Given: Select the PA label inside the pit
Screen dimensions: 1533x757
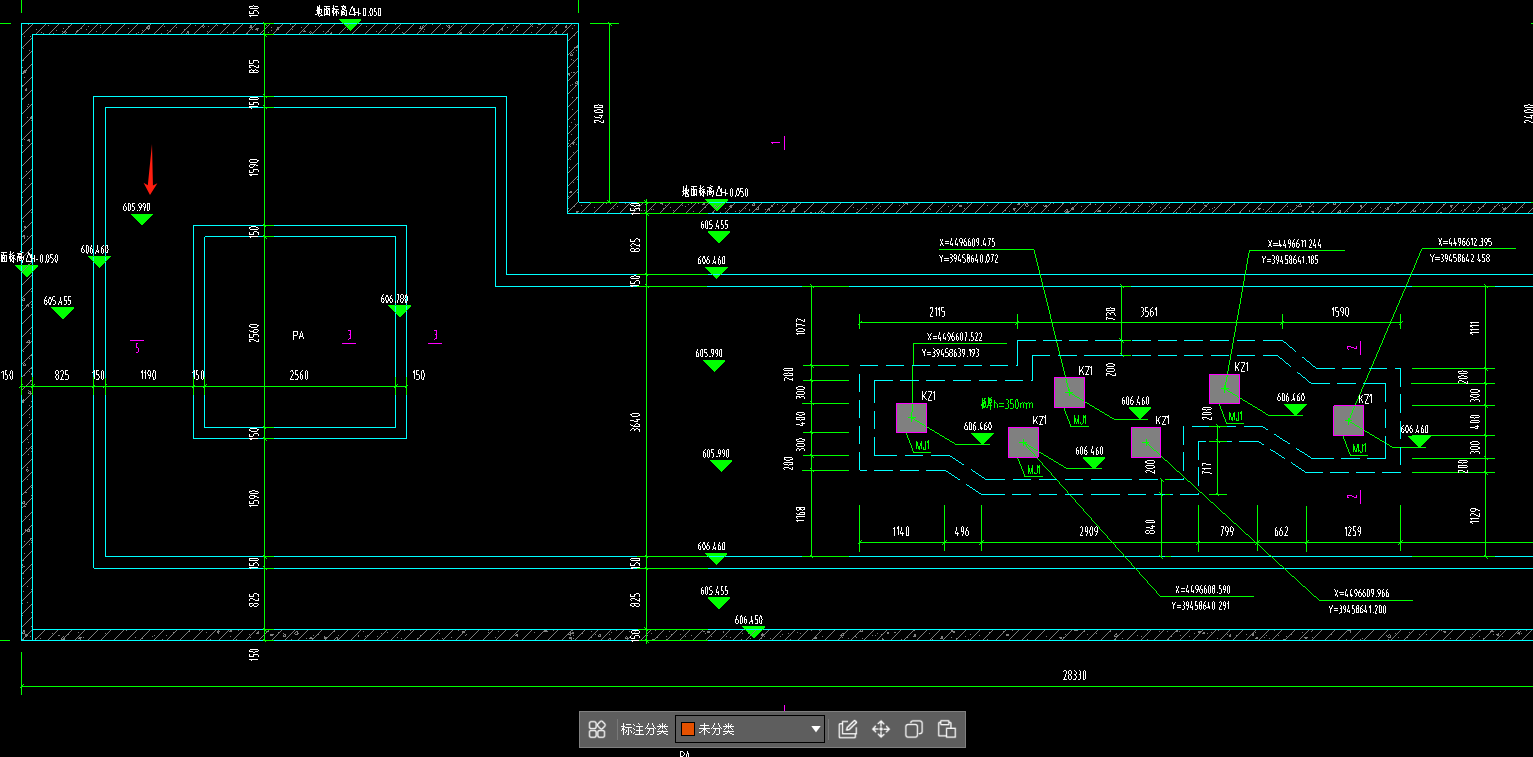Looking at the screenshot, I should click(x=298, y=336).
